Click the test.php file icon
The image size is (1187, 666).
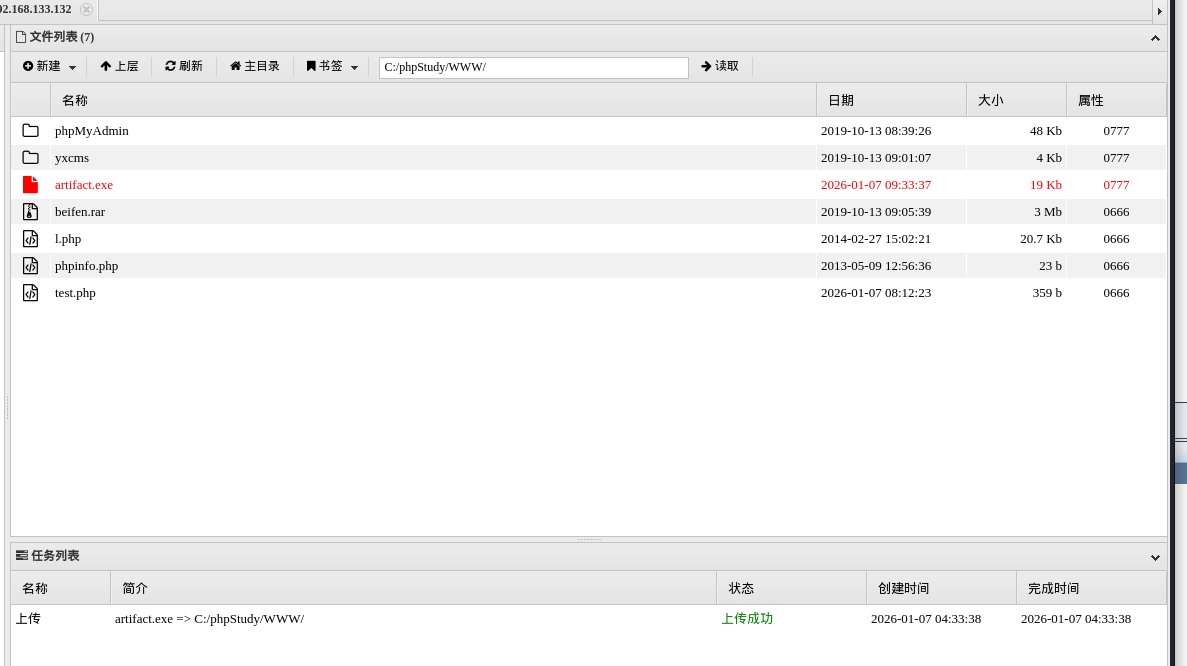[x=30, y=293]
